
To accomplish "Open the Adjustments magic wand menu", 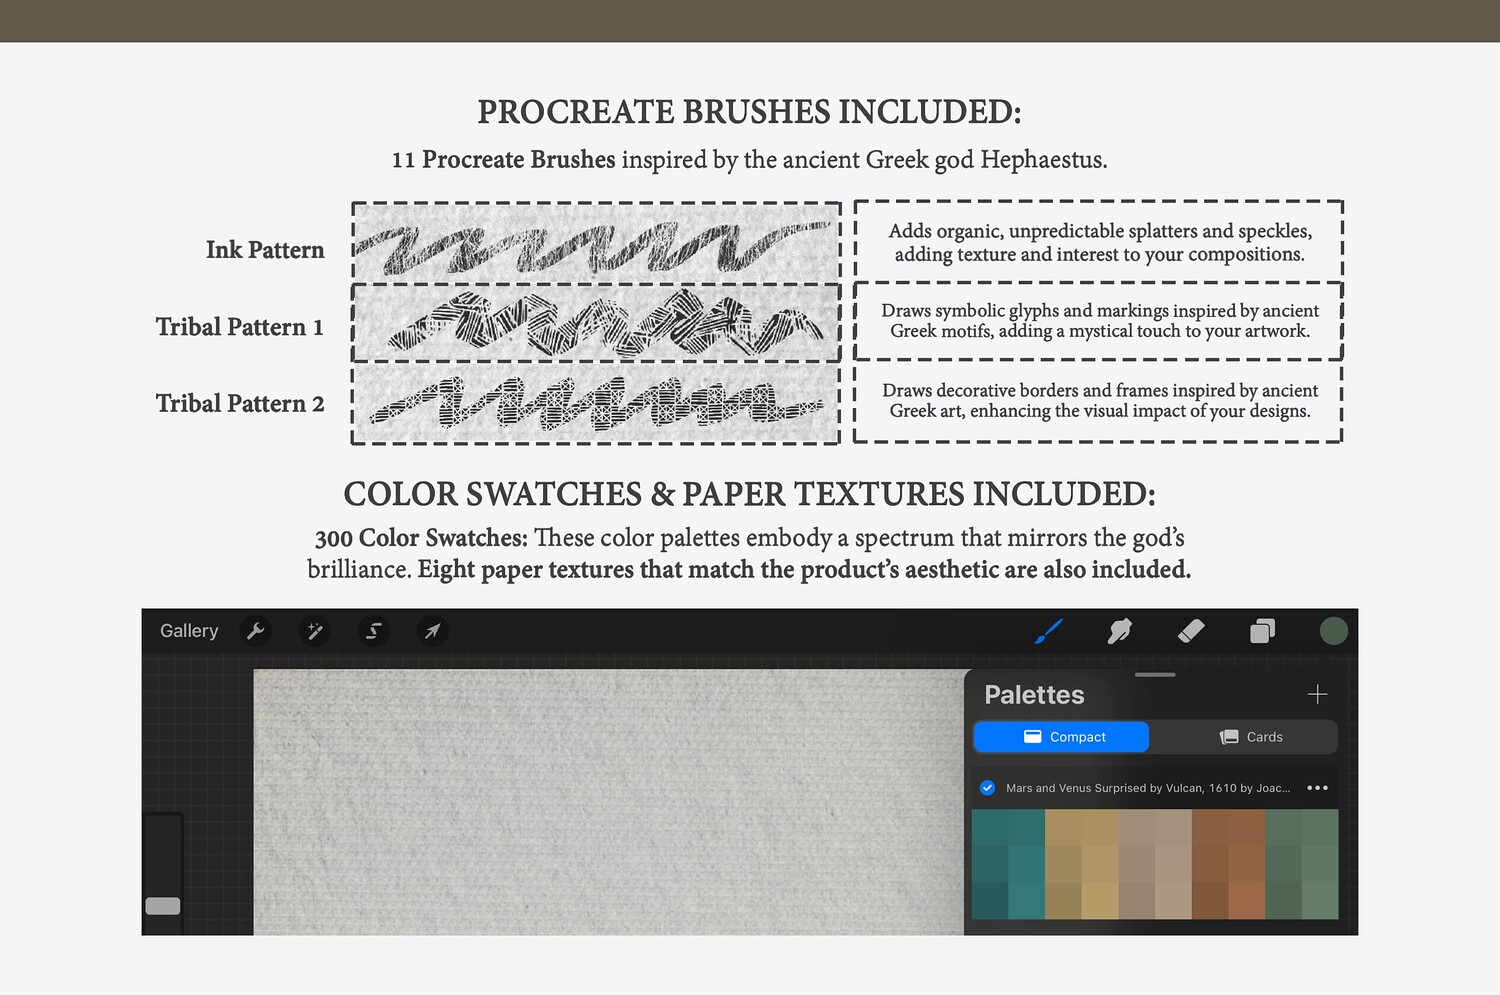I will [314, 631].
